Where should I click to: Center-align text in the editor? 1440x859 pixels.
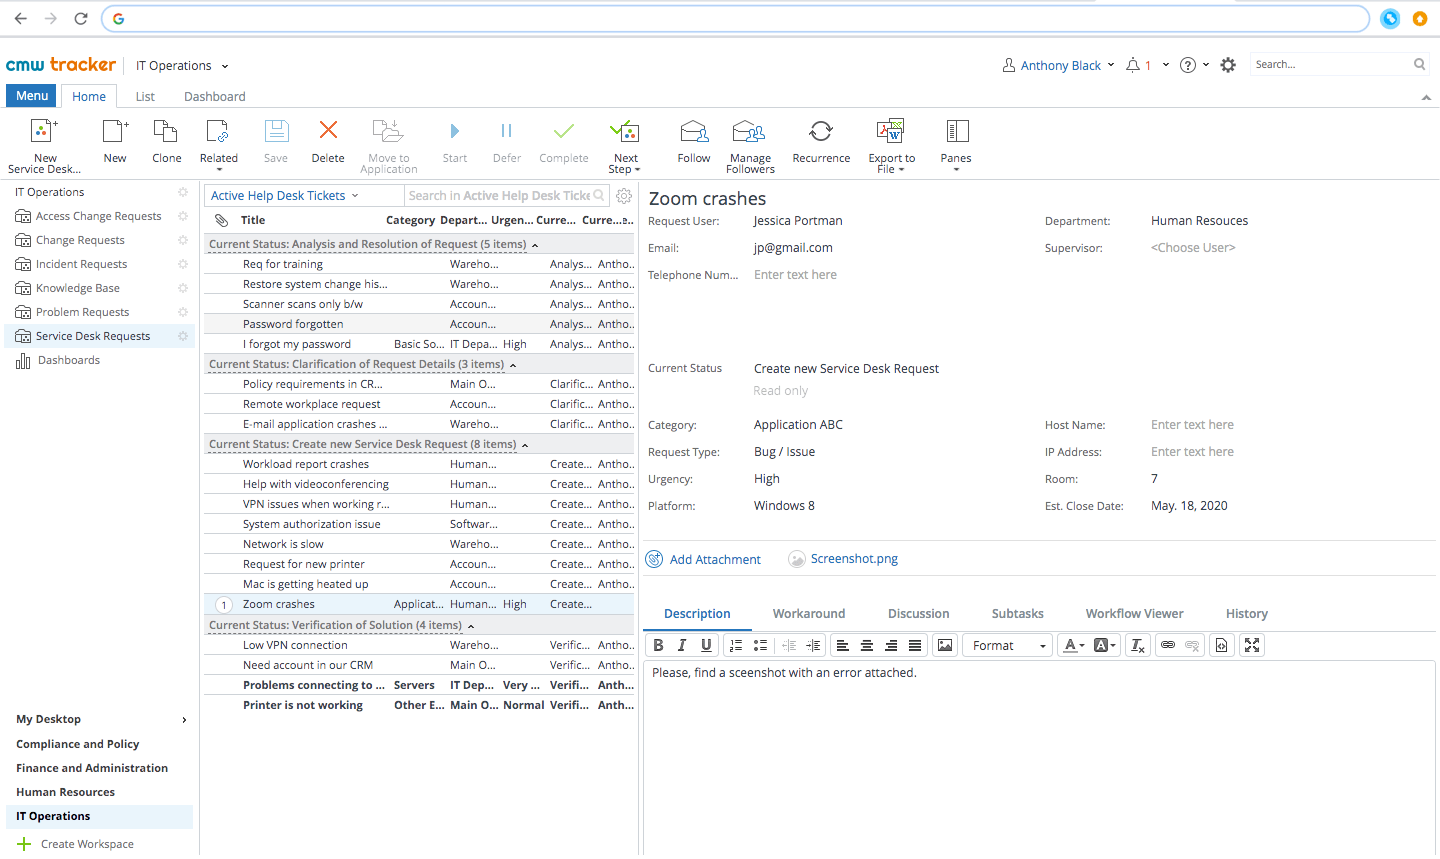coord(867,645)
